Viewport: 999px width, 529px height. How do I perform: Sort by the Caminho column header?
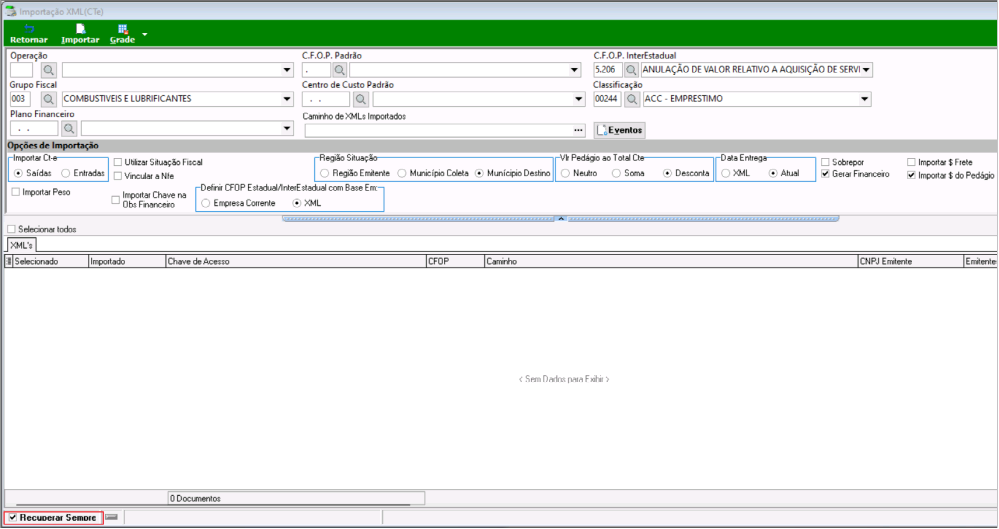(x=671, y=261)
